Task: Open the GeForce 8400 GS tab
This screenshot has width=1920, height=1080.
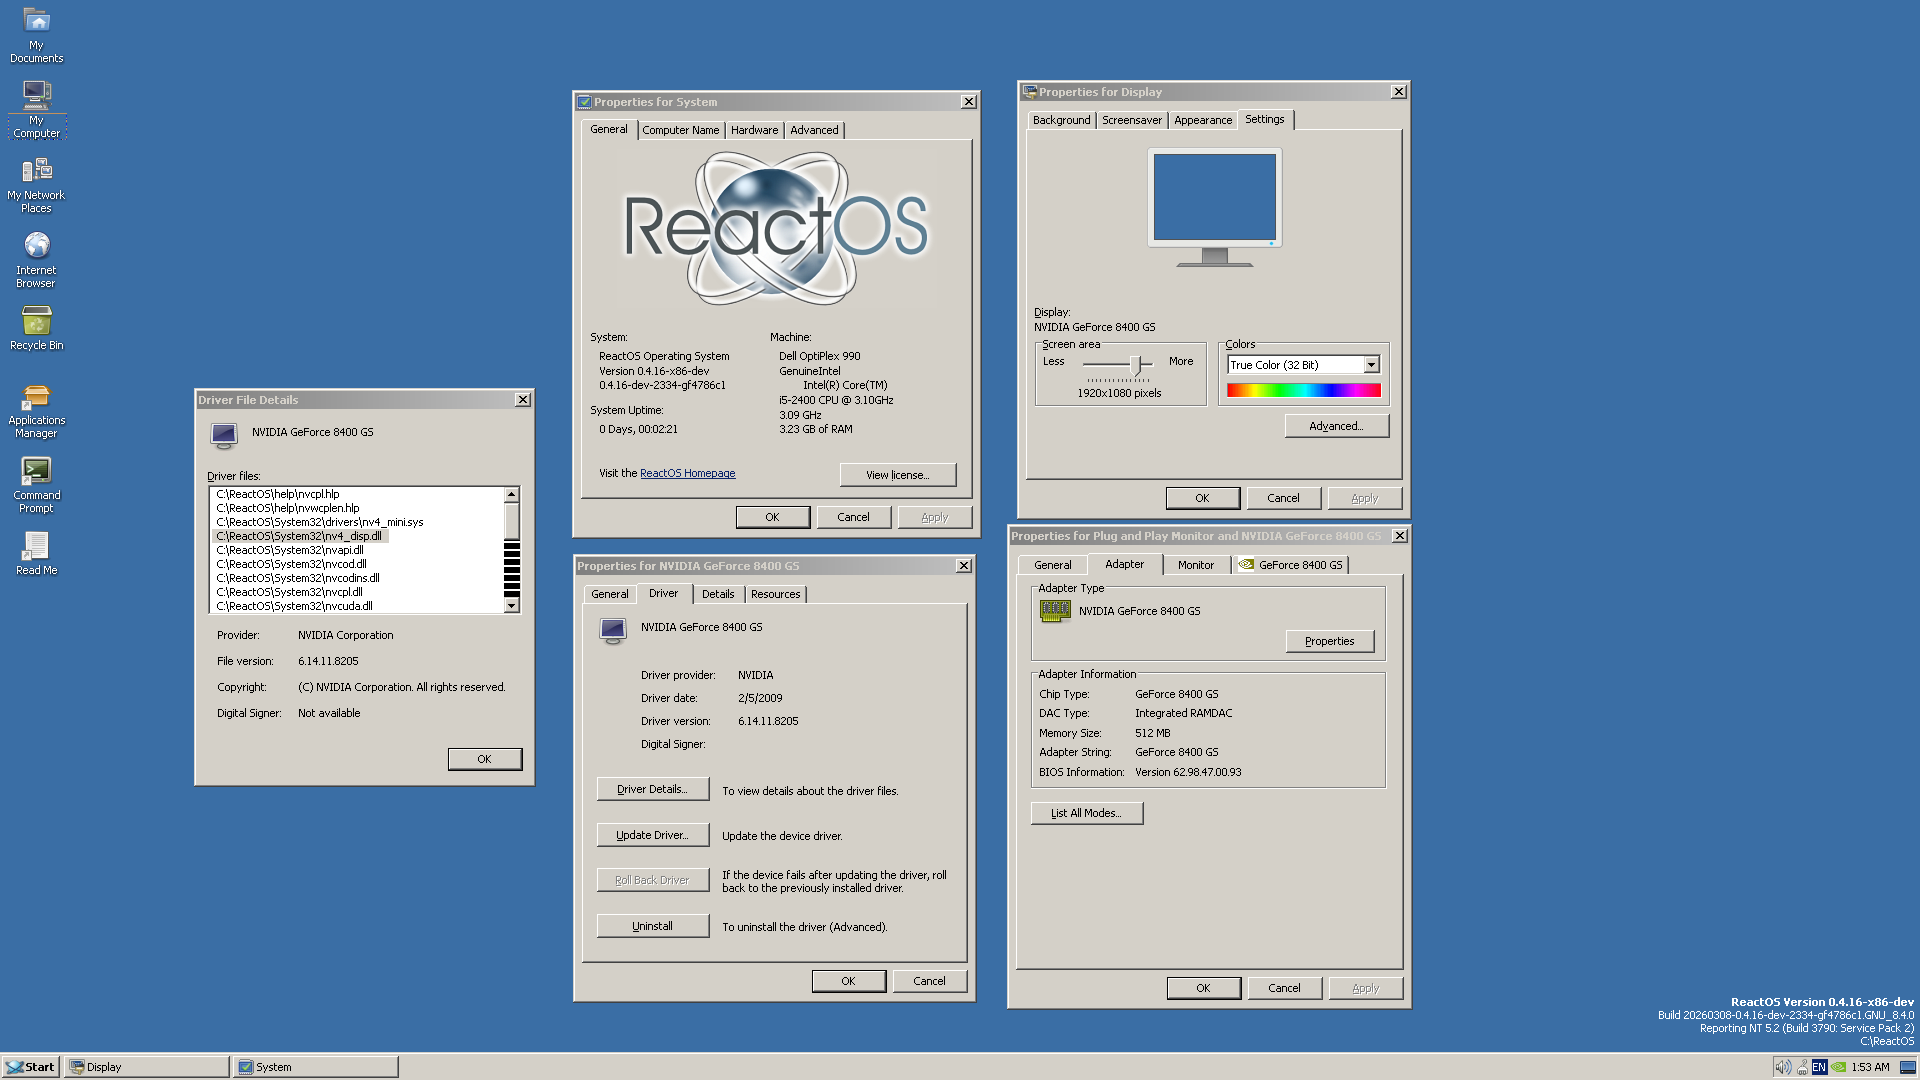Action: tap(1292, 565)
